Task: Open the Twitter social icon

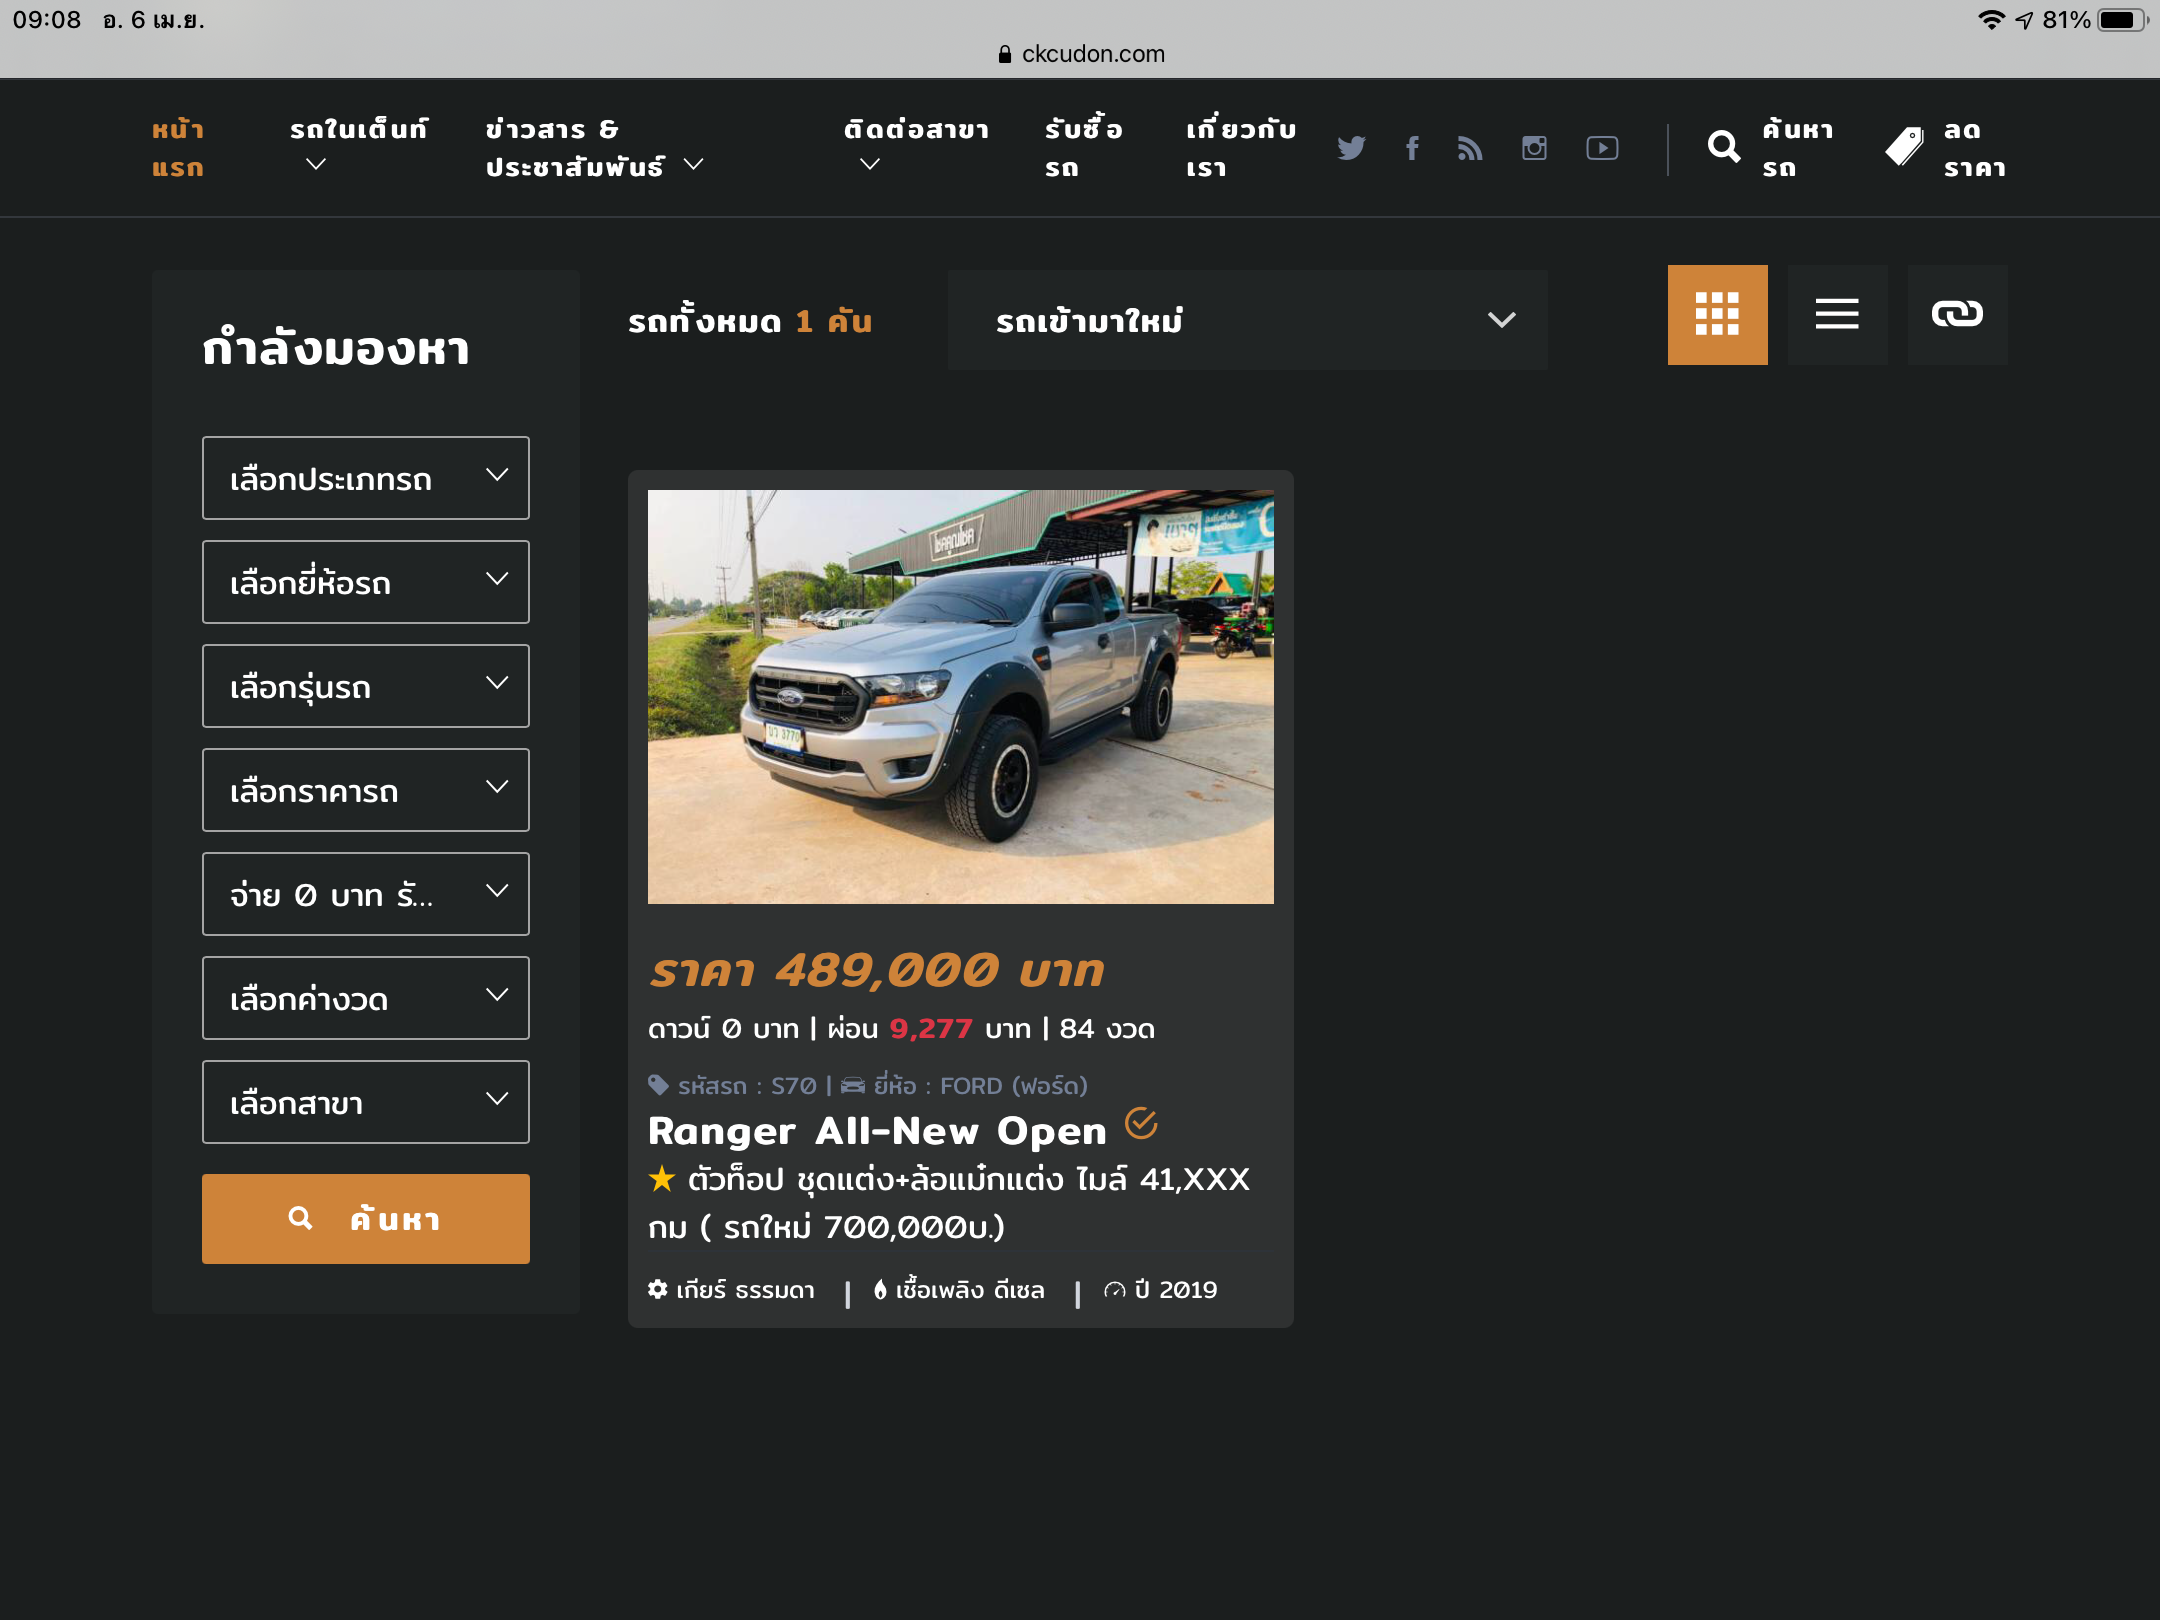Action: coord(1351,148)
